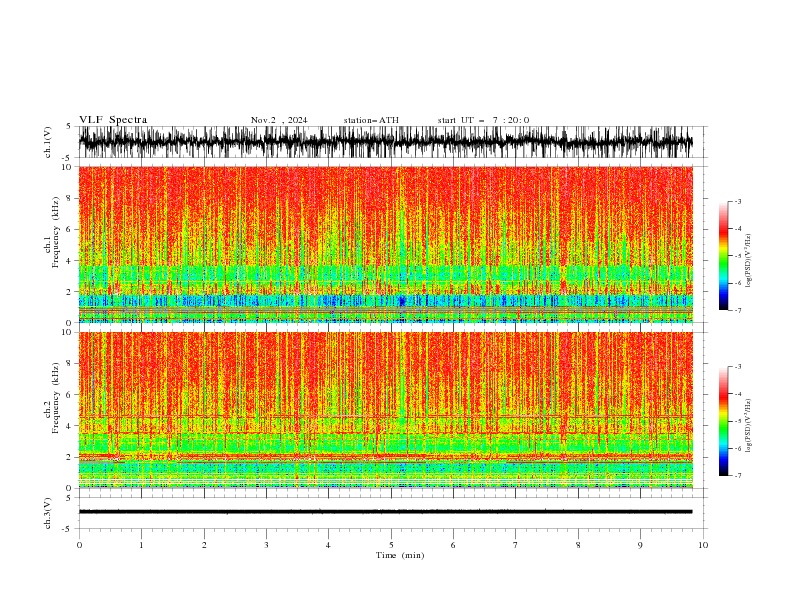Click the '-3' label on lower colorbar
The width and height of the screenshot is (792, 612).
click(737, 367)
